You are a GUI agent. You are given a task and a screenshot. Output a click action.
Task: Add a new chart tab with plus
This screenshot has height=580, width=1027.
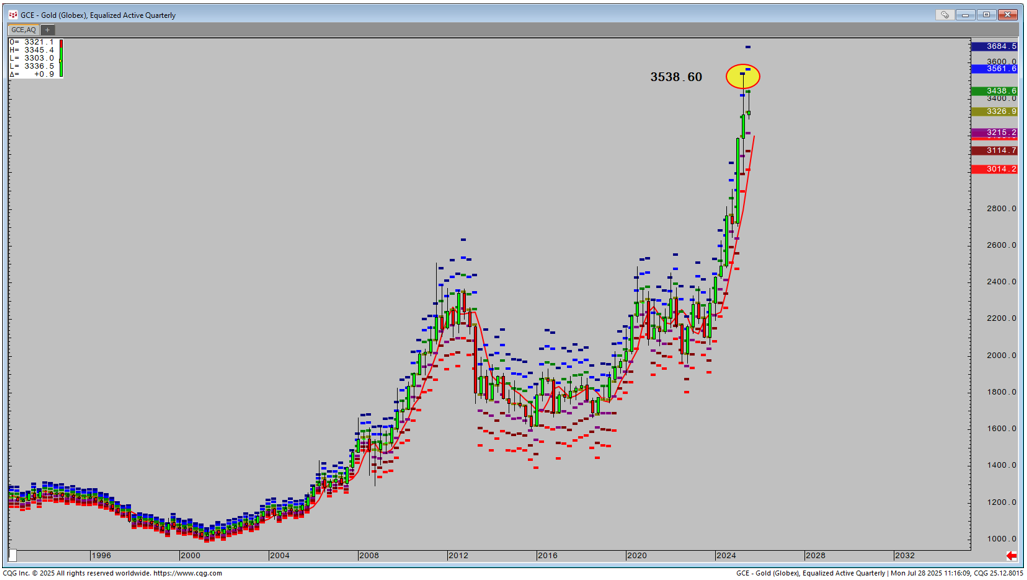click(47, 30)
